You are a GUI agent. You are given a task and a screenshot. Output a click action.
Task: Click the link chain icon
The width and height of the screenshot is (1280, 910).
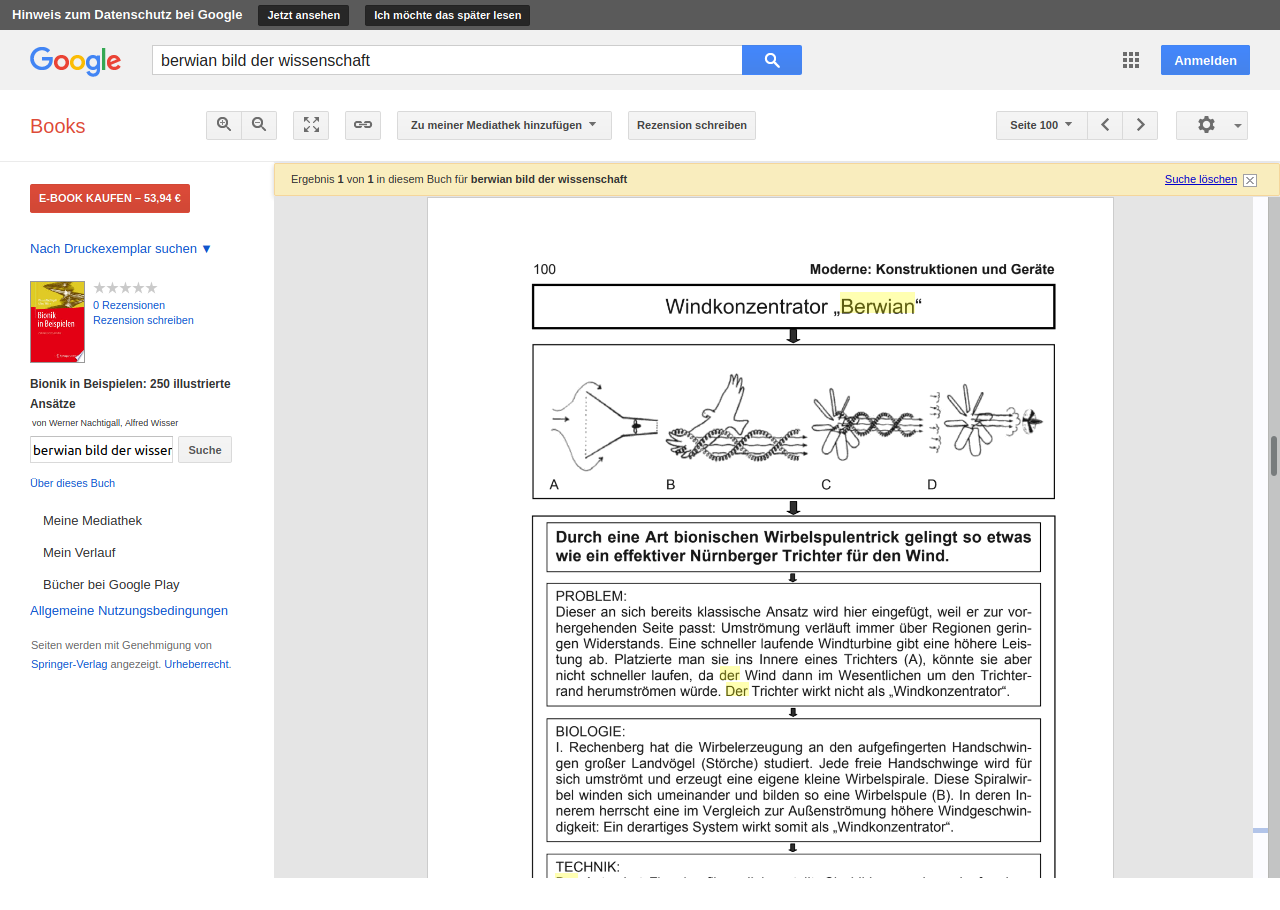(363, 125)
